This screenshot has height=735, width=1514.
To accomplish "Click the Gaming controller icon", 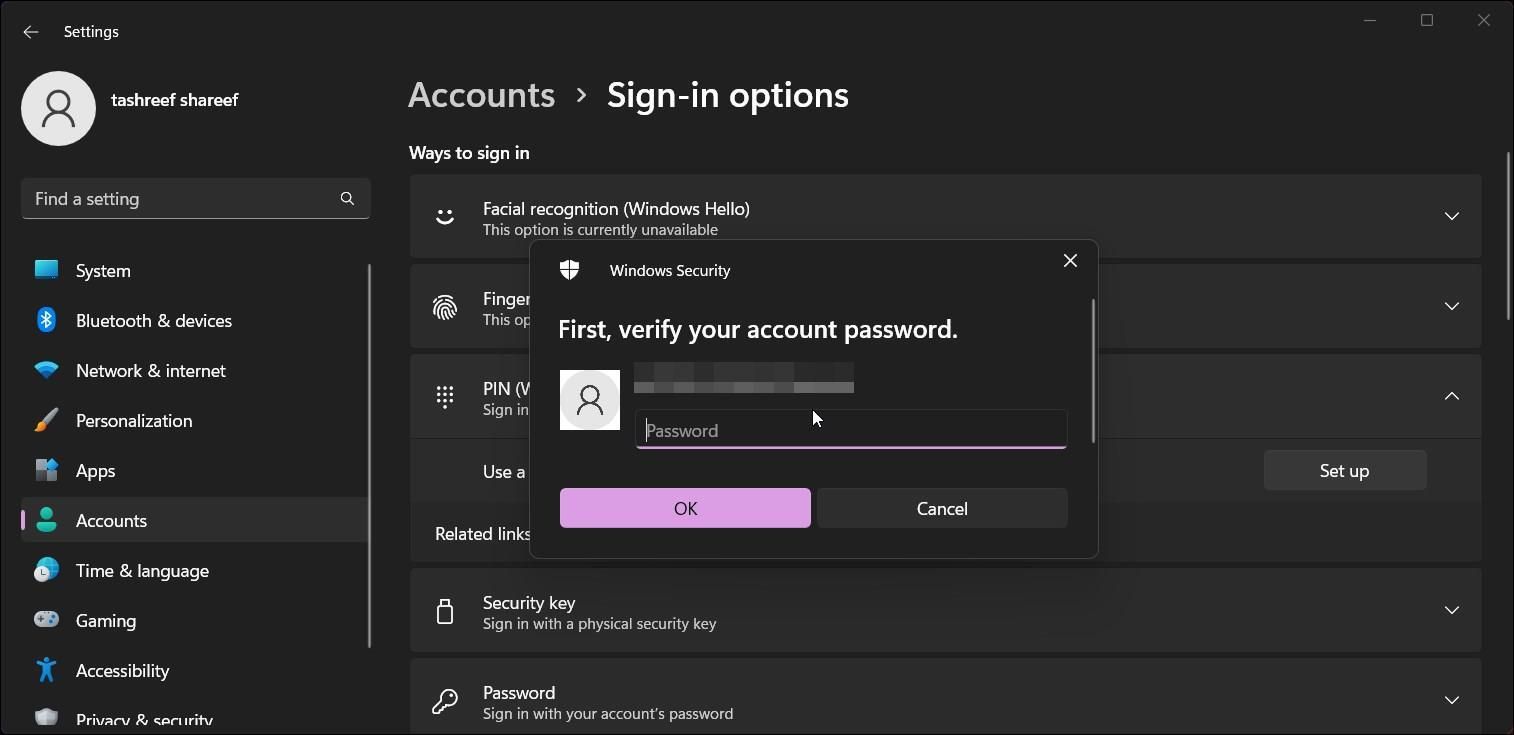I will coord(46,620).
